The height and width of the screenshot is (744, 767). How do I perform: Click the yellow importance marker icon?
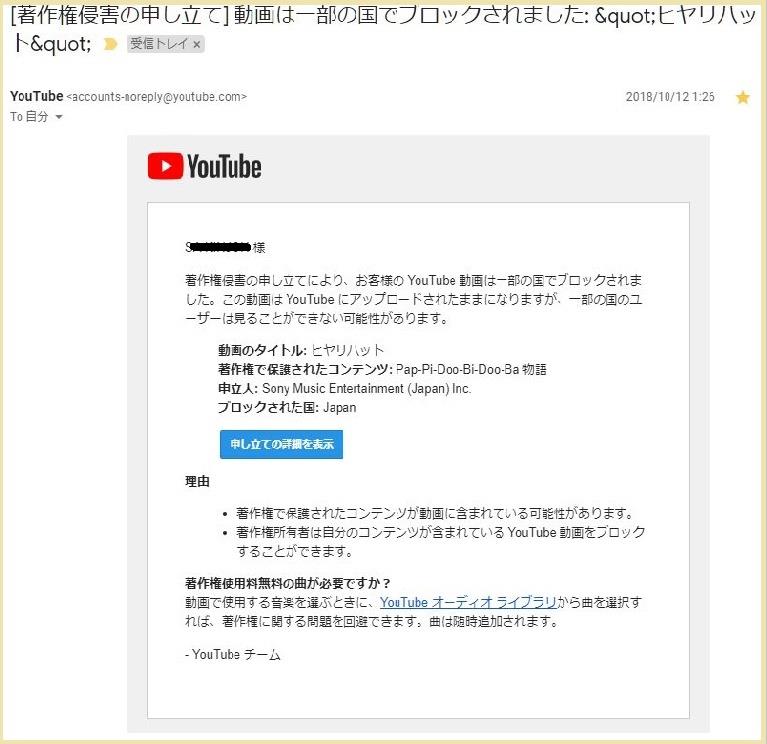click(x=111, y=45)
